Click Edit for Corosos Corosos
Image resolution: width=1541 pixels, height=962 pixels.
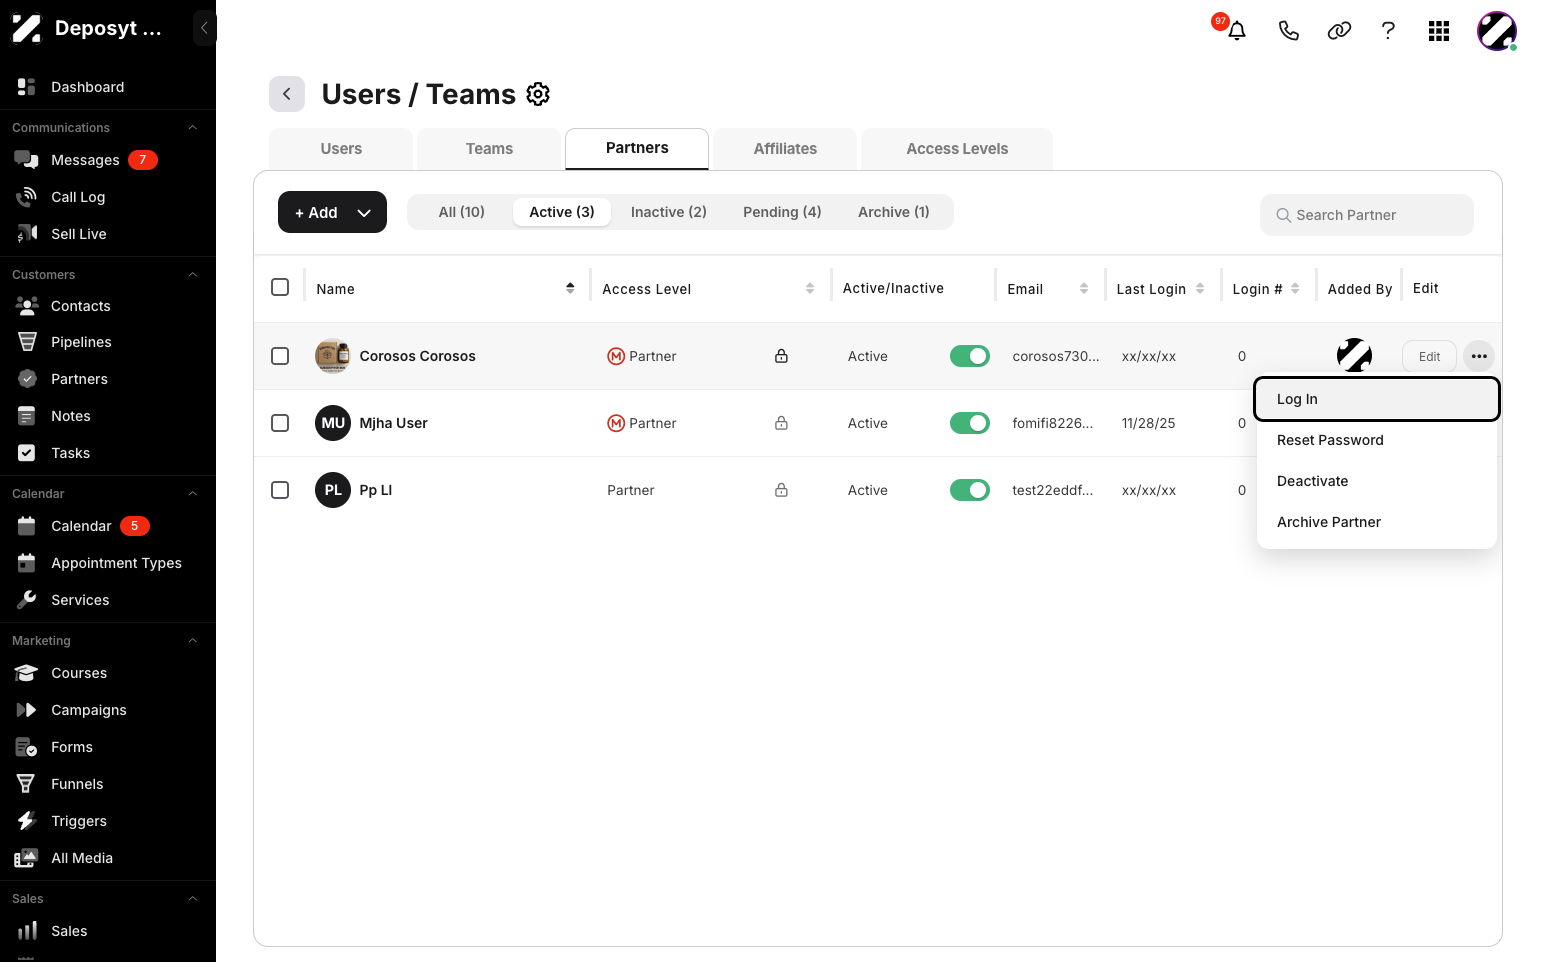(1430, 356)
